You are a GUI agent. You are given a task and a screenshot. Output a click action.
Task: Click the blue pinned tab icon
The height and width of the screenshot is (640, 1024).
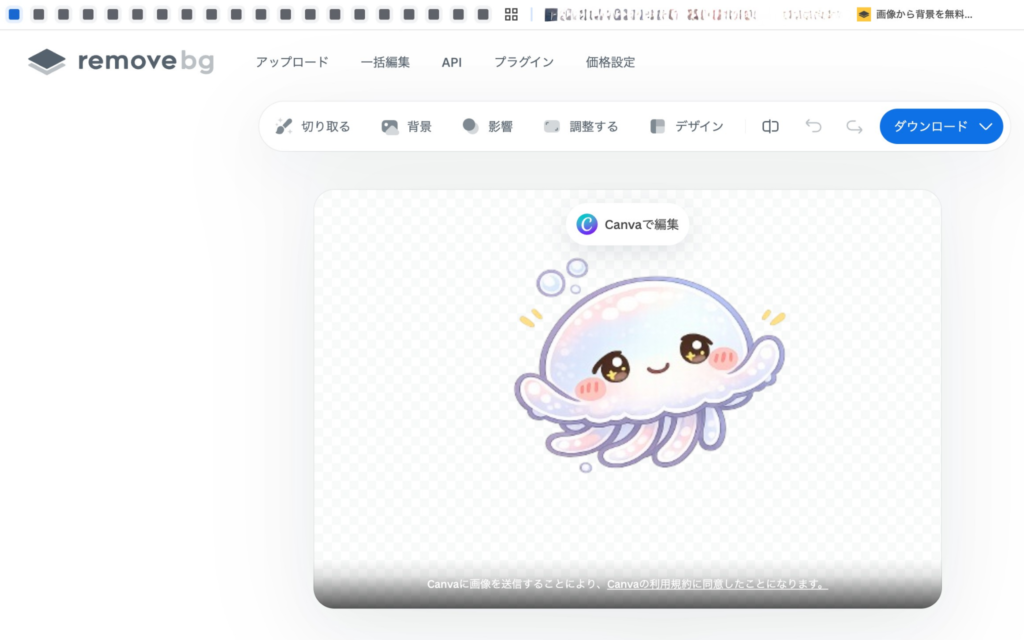coord(14,14)
